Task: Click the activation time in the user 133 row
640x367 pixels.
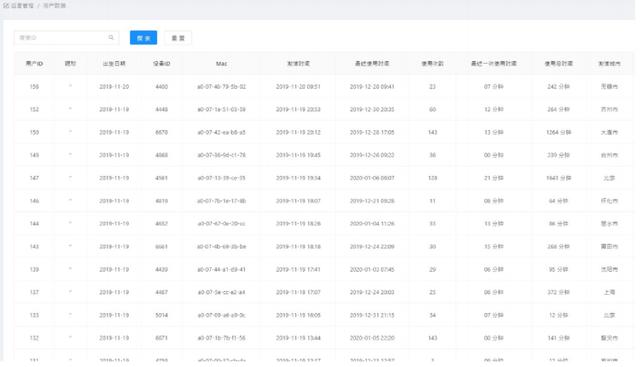Action: (298, 315)
